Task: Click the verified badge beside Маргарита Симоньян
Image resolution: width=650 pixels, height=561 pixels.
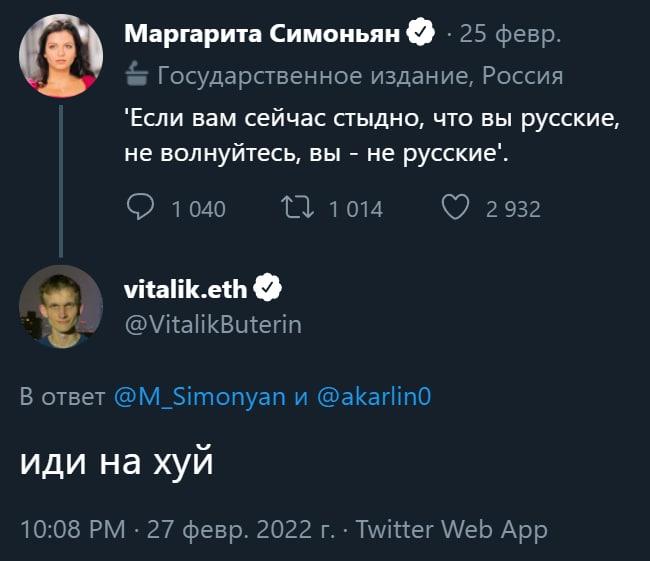Action: click(x=421, y=35)
